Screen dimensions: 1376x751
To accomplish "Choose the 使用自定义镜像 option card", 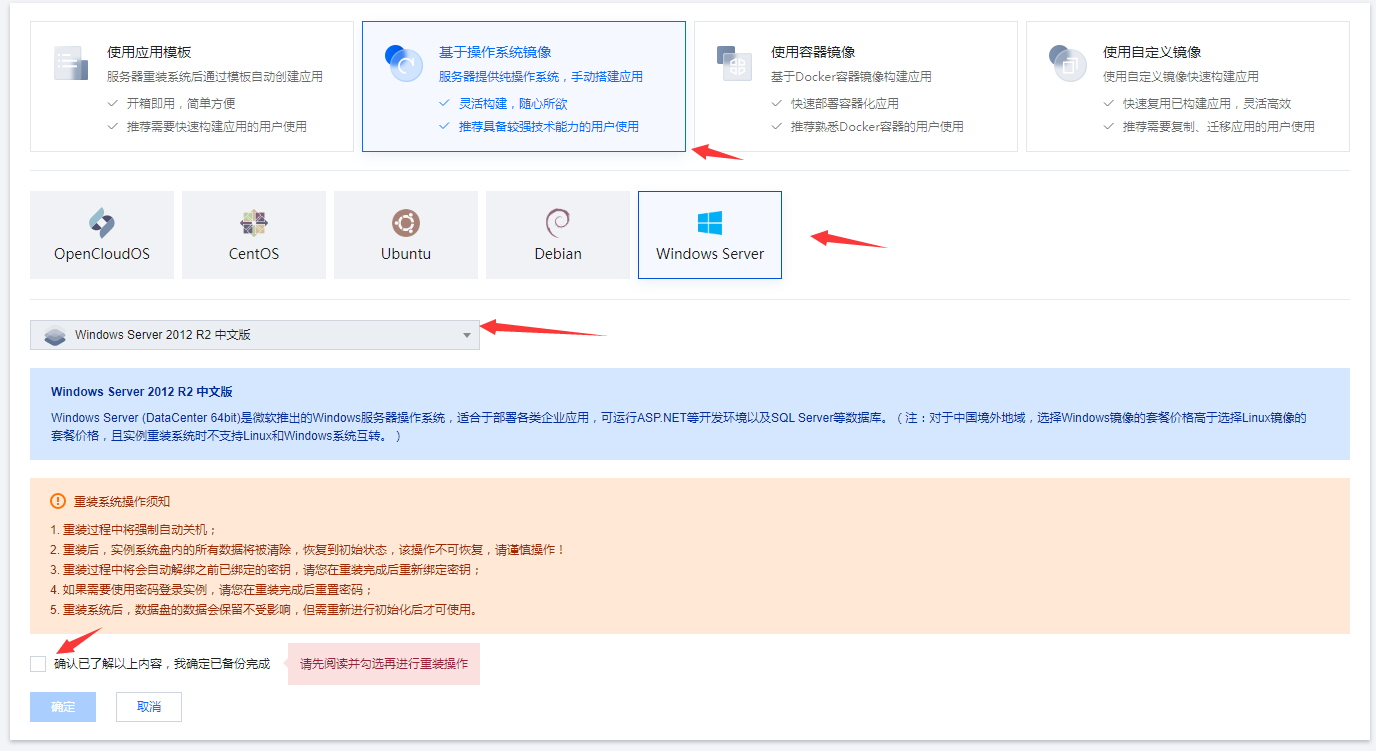I will click(x=1187, y=87).
